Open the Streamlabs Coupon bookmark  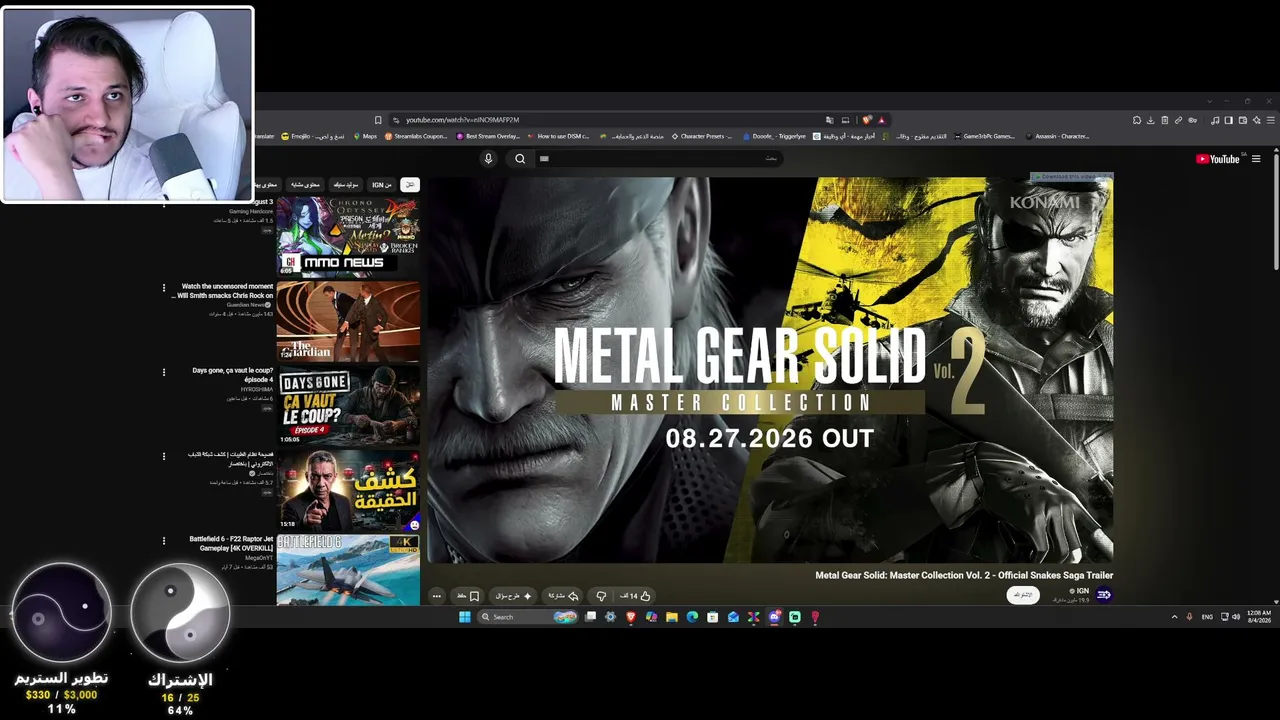415,136
